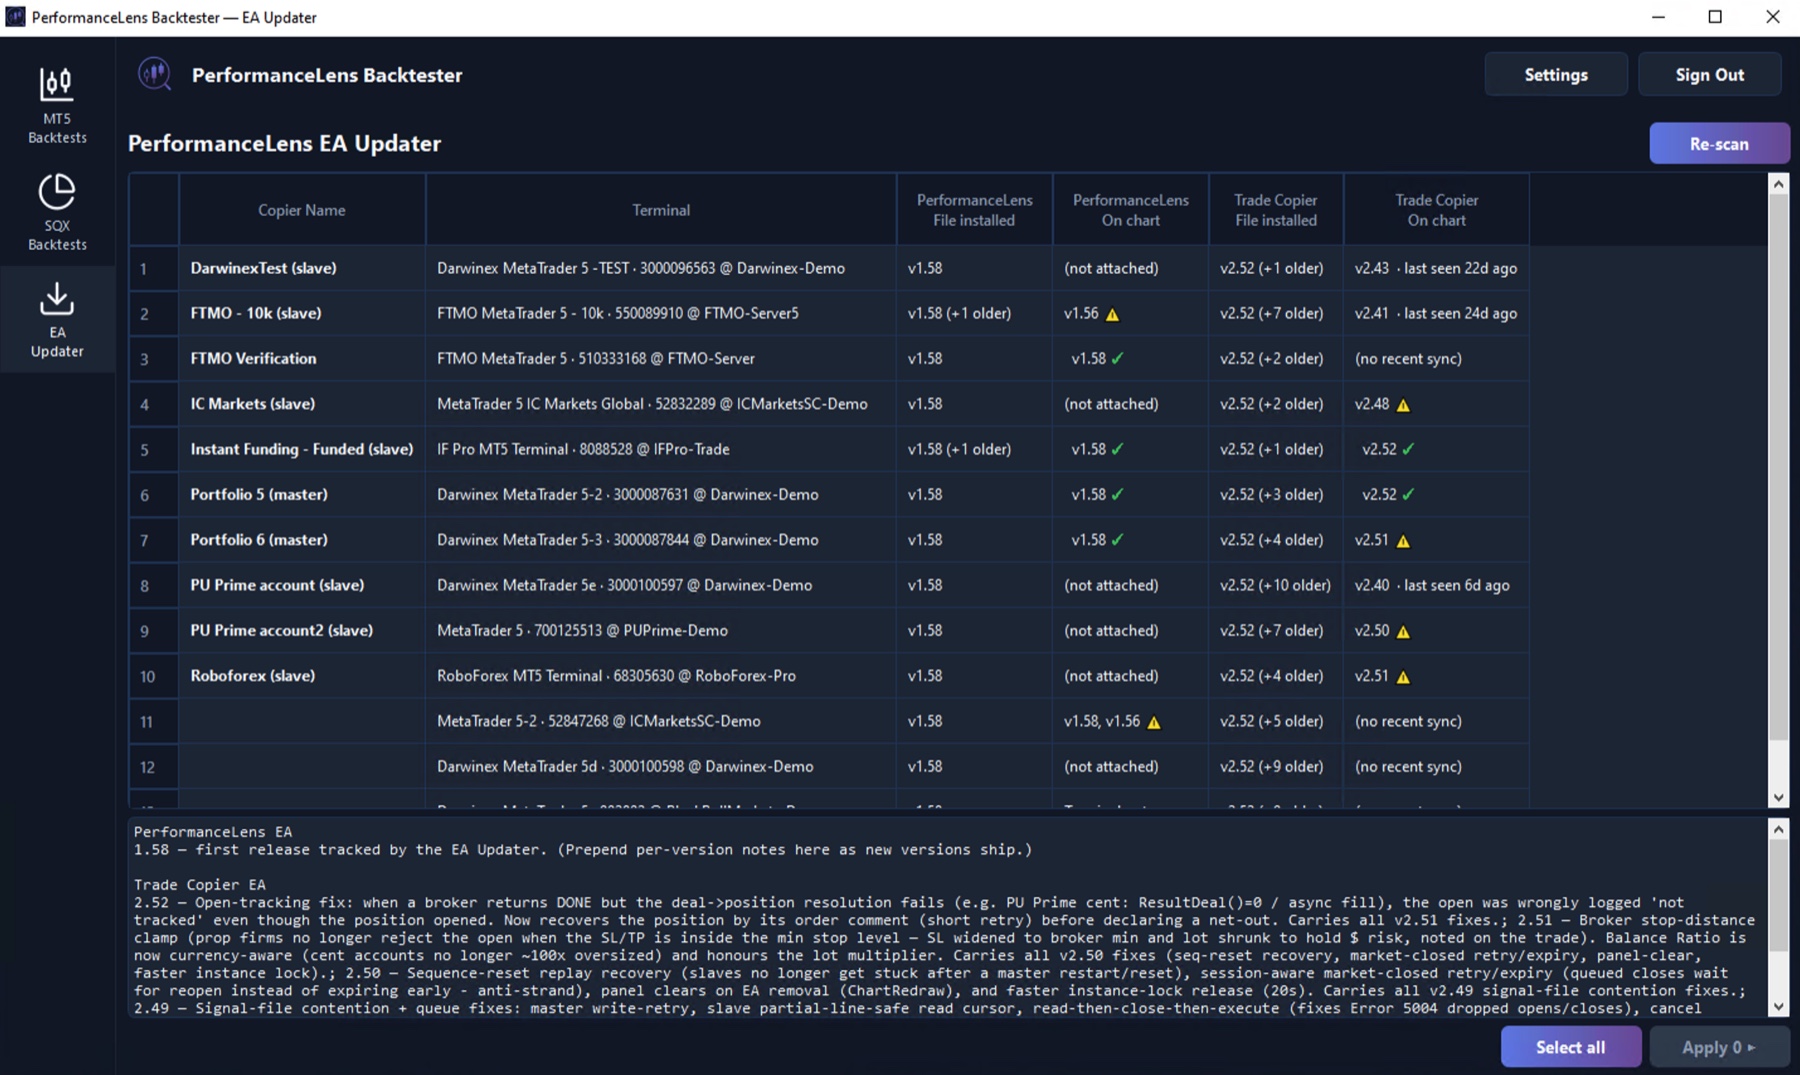
Task: Click the Sign Out button
Action: [1709, 74]
